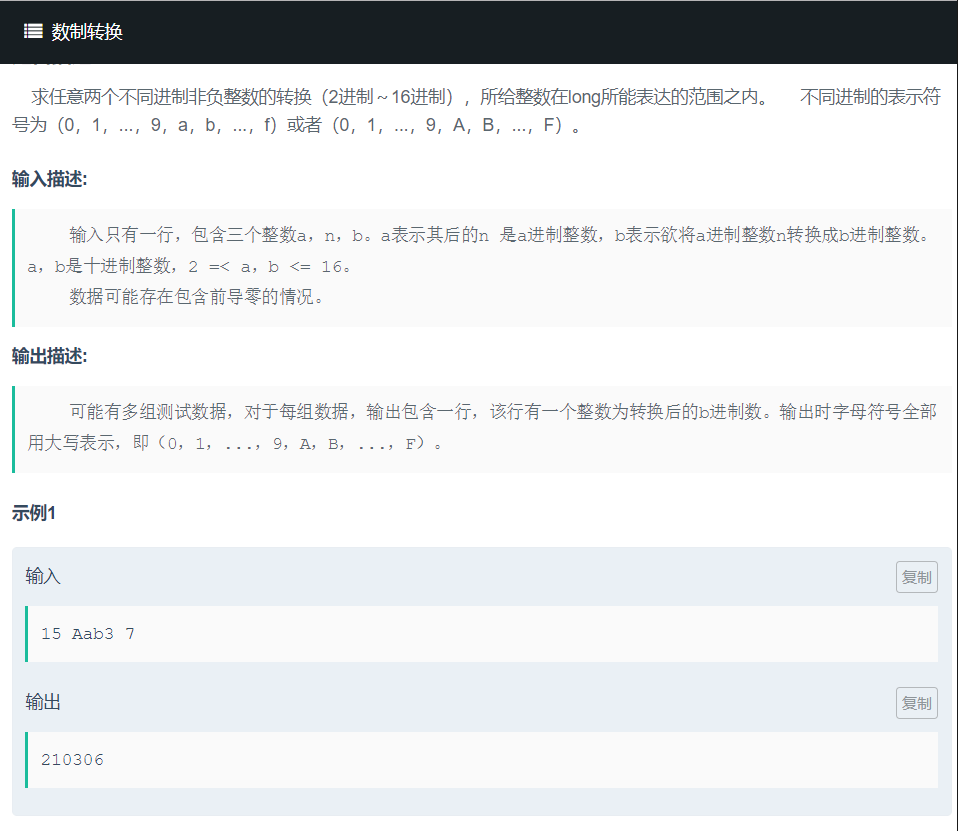Screen dimensions: 958x831
Task: Select the sample input text 15 Aab3 7
Action: pos(88,634)
